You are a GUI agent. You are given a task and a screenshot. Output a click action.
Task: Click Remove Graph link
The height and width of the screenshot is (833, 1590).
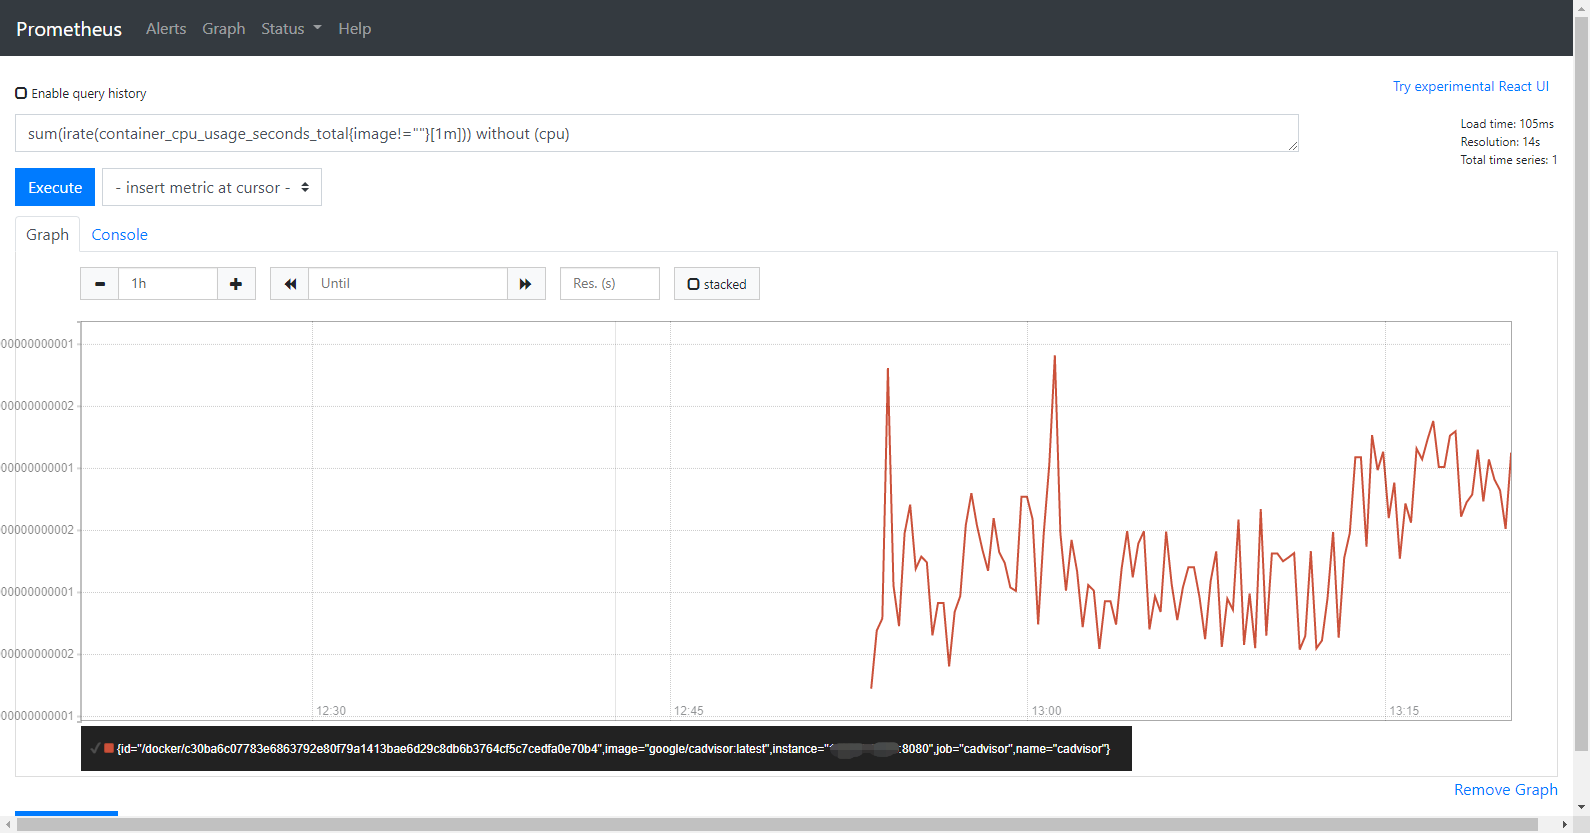pos(1506,789)
